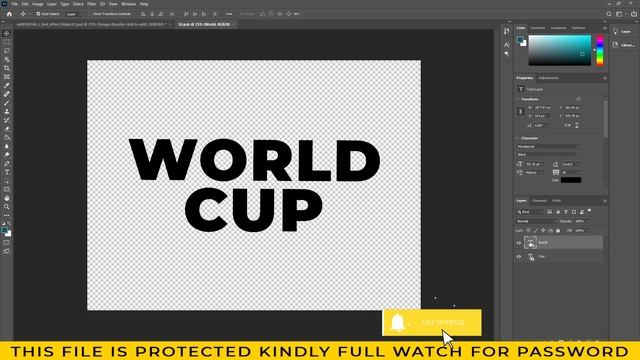640x360 pixels.
Task: Open the History panel icon in dock
Action: pyautogui.click(x=507, y=31)
